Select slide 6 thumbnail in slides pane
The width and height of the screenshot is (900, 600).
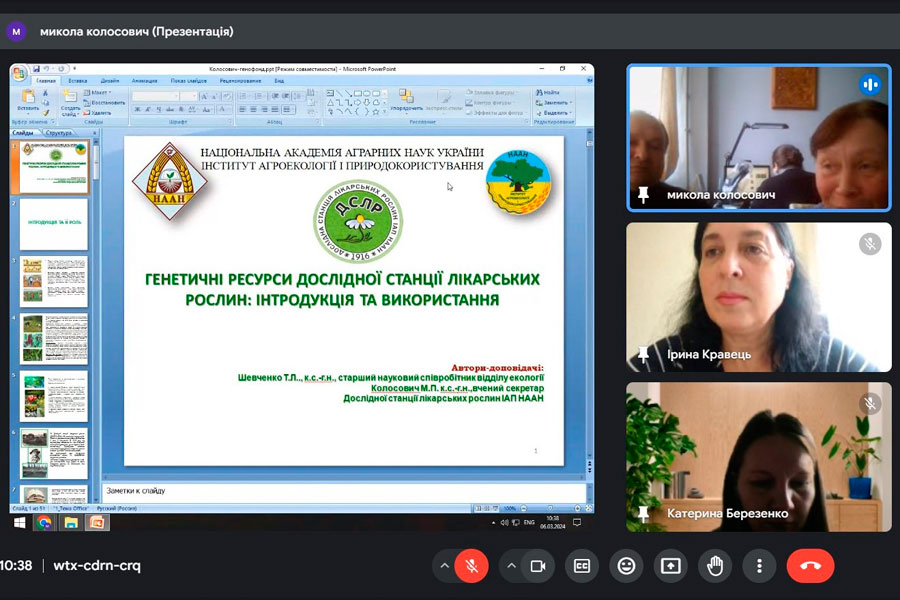(54, 454)
